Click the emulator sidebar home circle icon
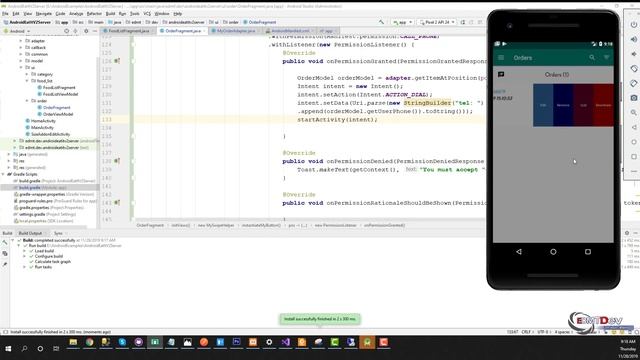The image size is (640, 360). click(x=633, y=142)
